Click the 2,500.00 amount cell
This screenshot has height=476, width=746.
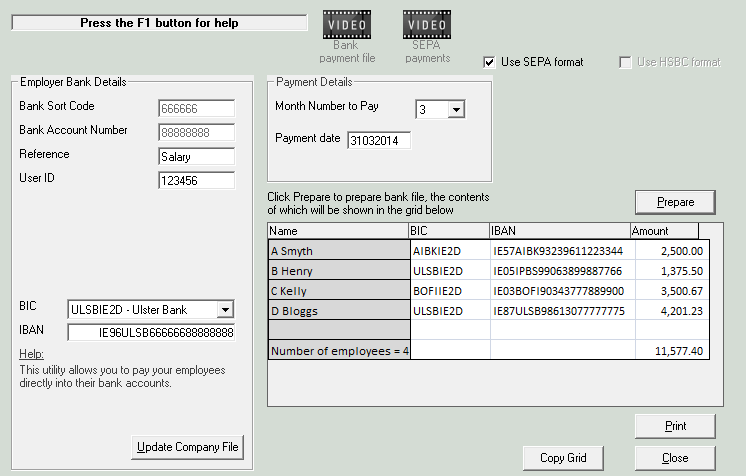(672, 251)
